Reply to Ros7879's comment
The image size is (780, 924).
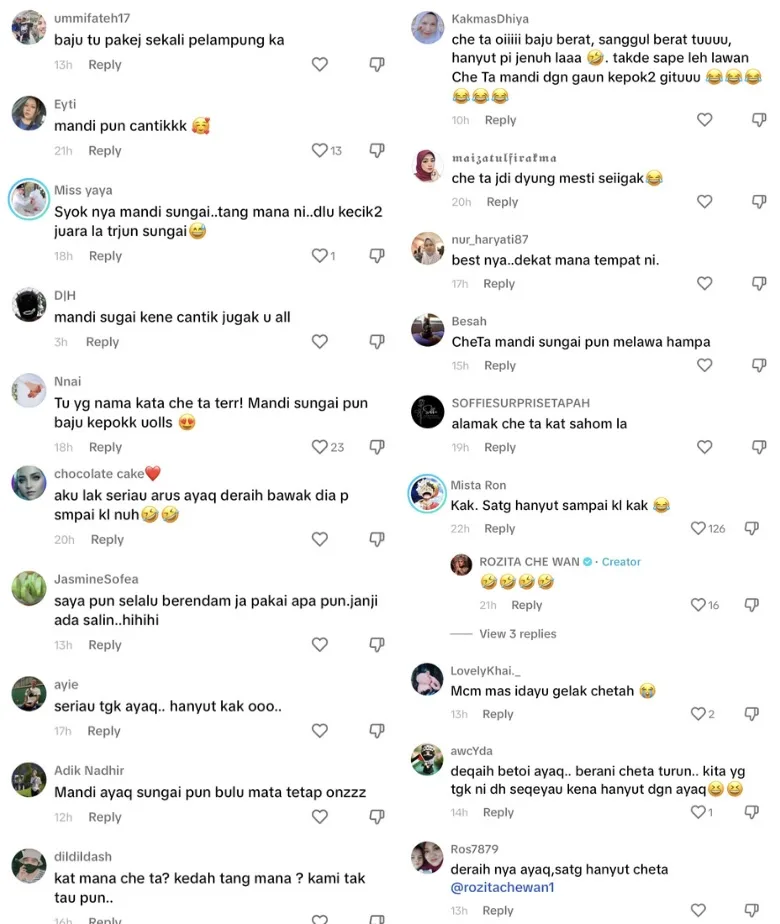(497, 911)
